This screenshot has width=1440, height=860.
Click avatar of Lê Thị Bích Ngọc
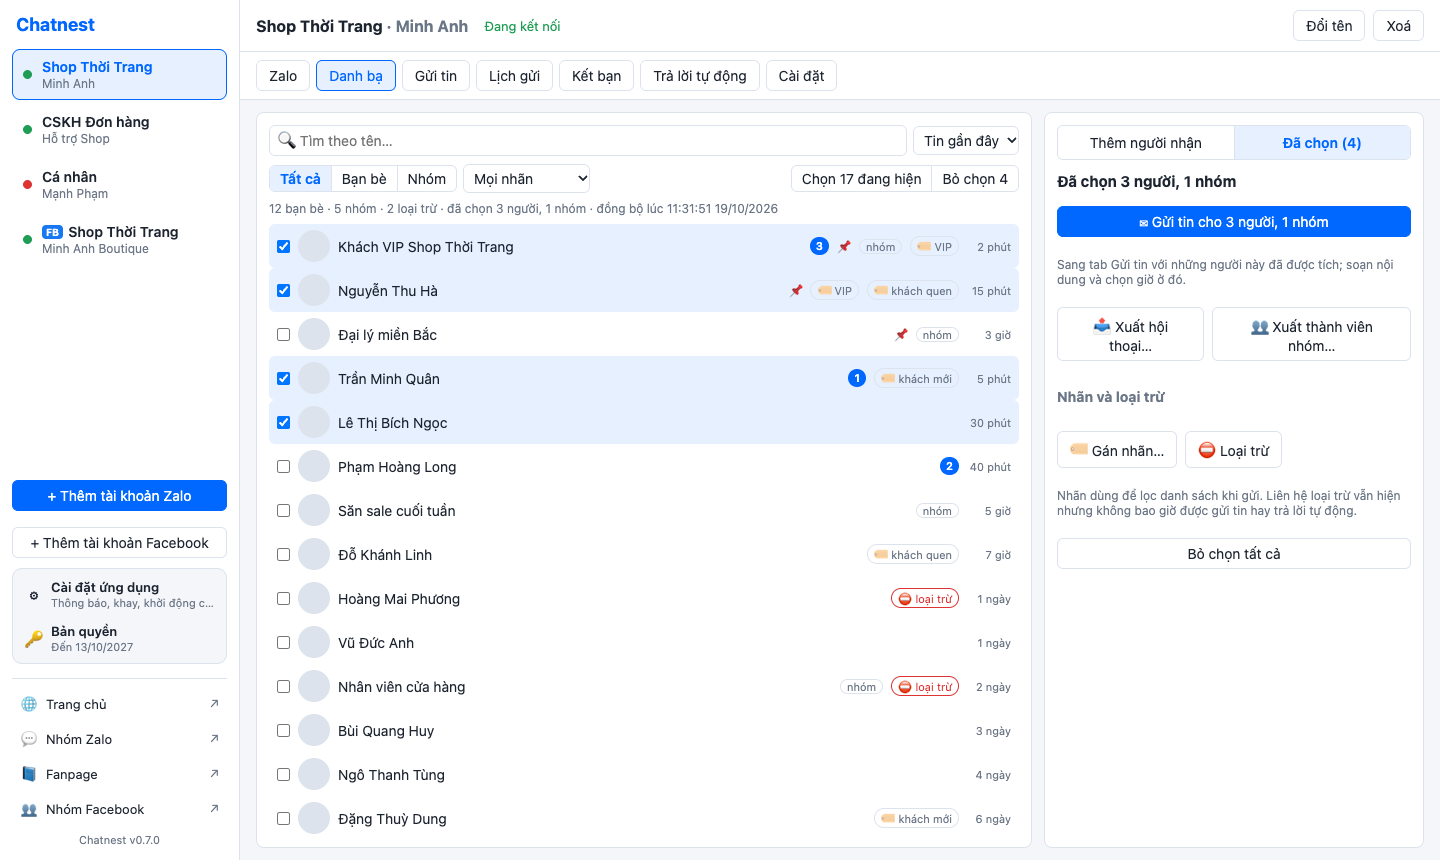(314, 422)
